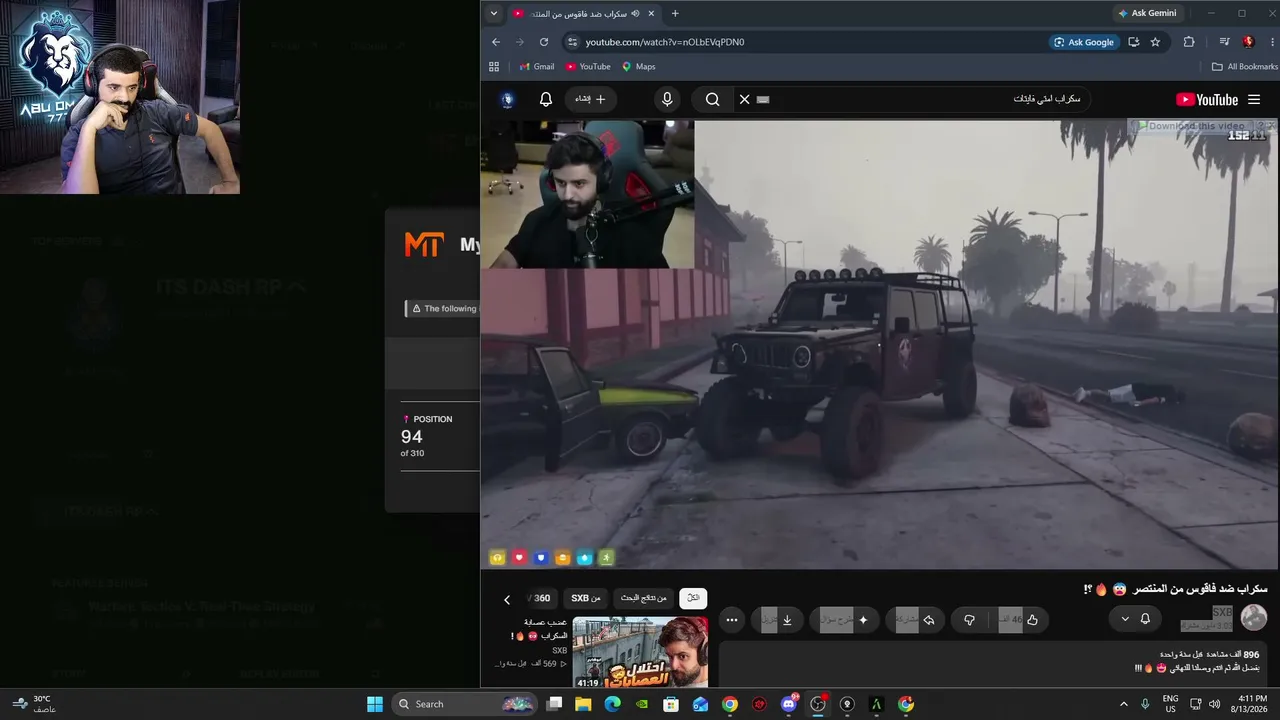Open the tab search dropdown arrow
Image resolution: width=1280 pixels, height=720 pixels.
tap(493, 13)
